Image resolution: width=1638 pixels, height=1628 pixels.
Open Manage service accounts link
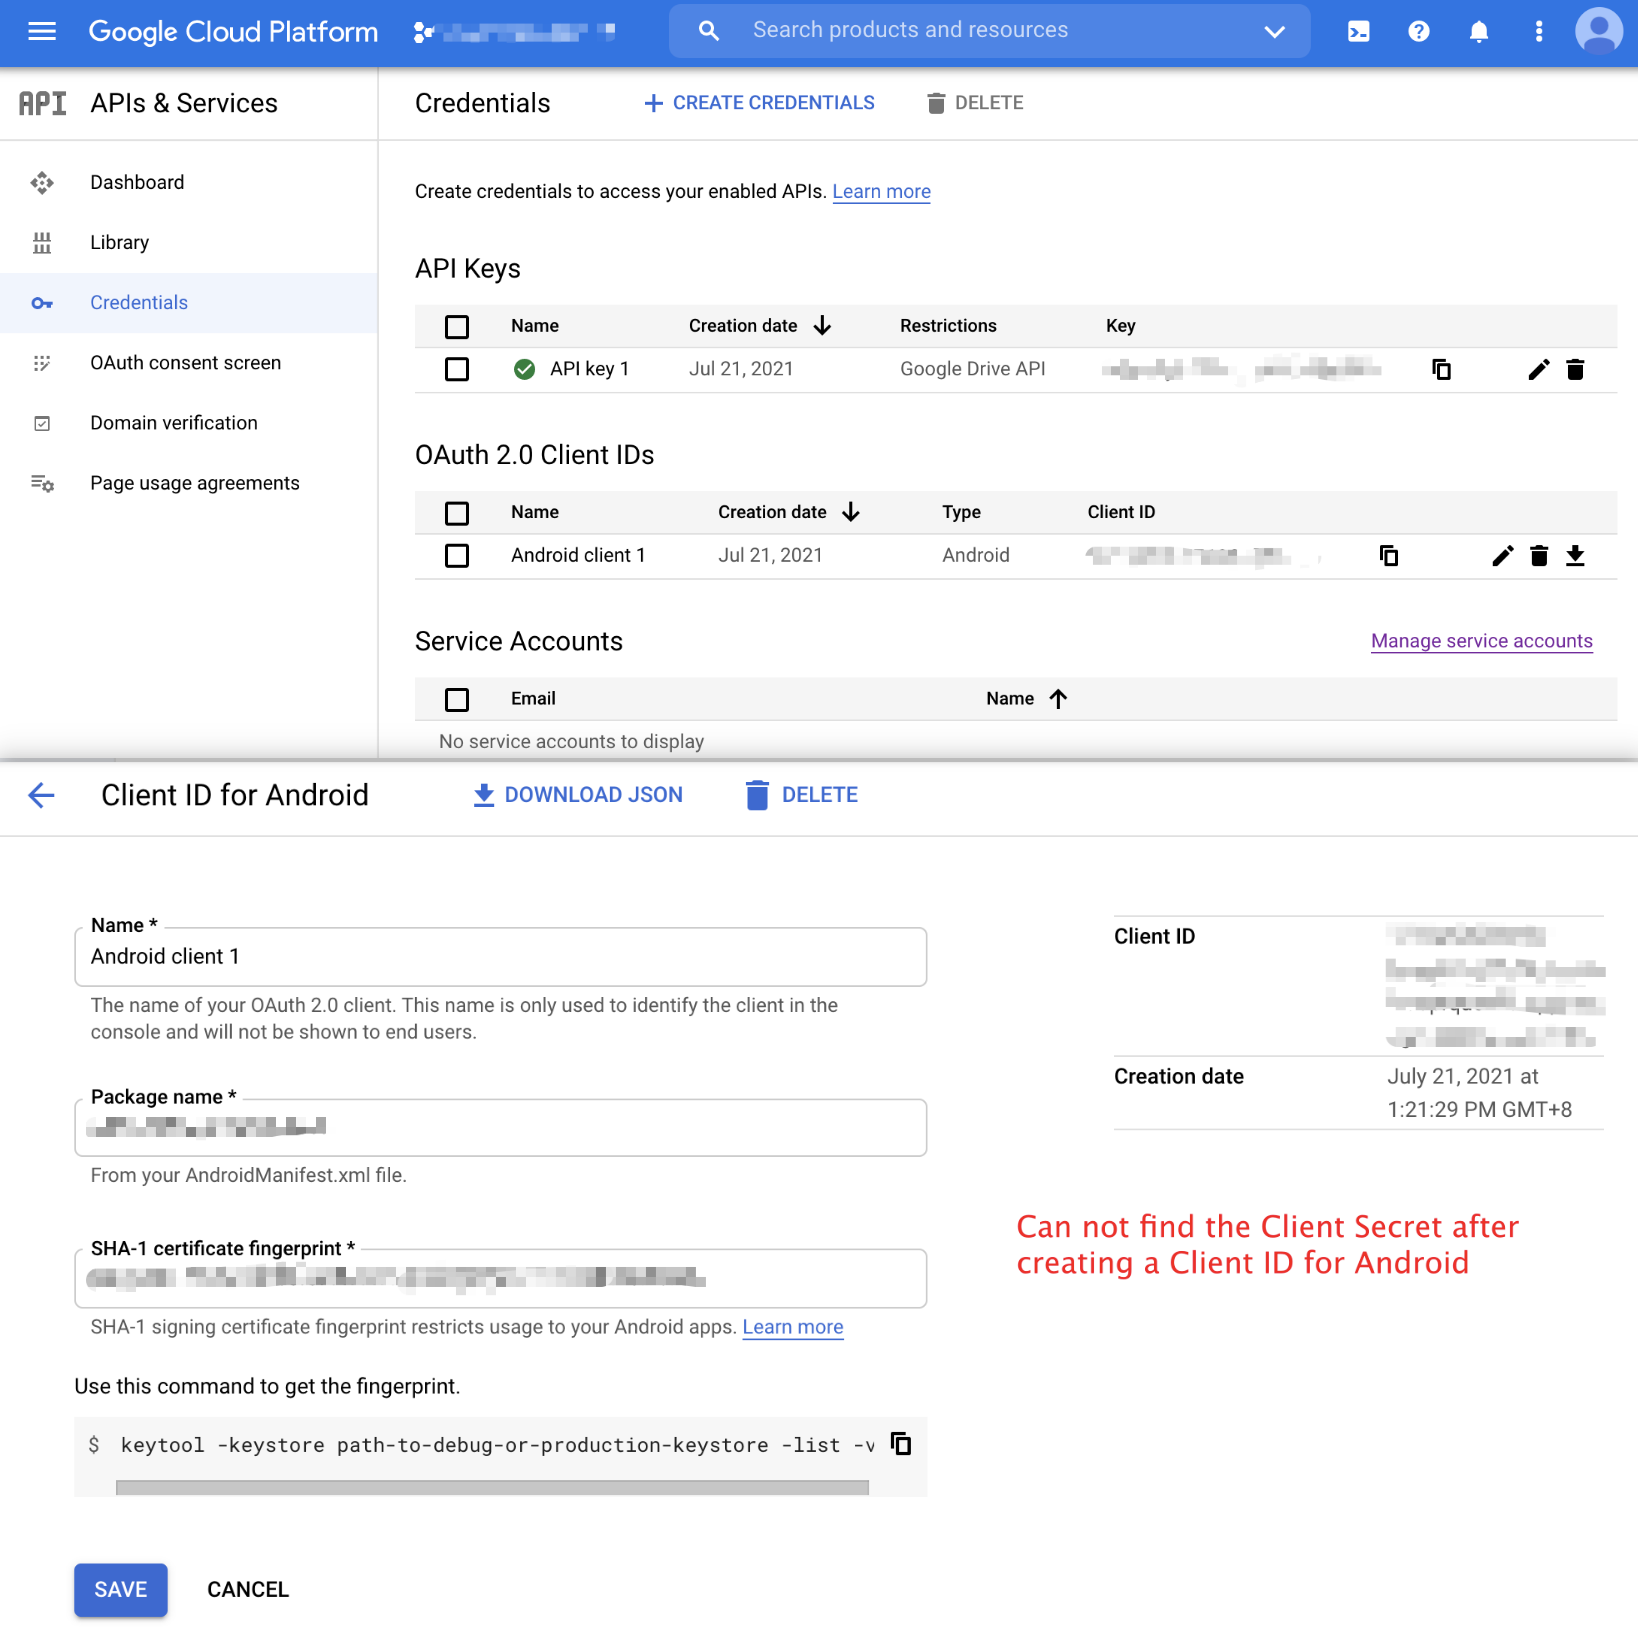(1481, 641)
